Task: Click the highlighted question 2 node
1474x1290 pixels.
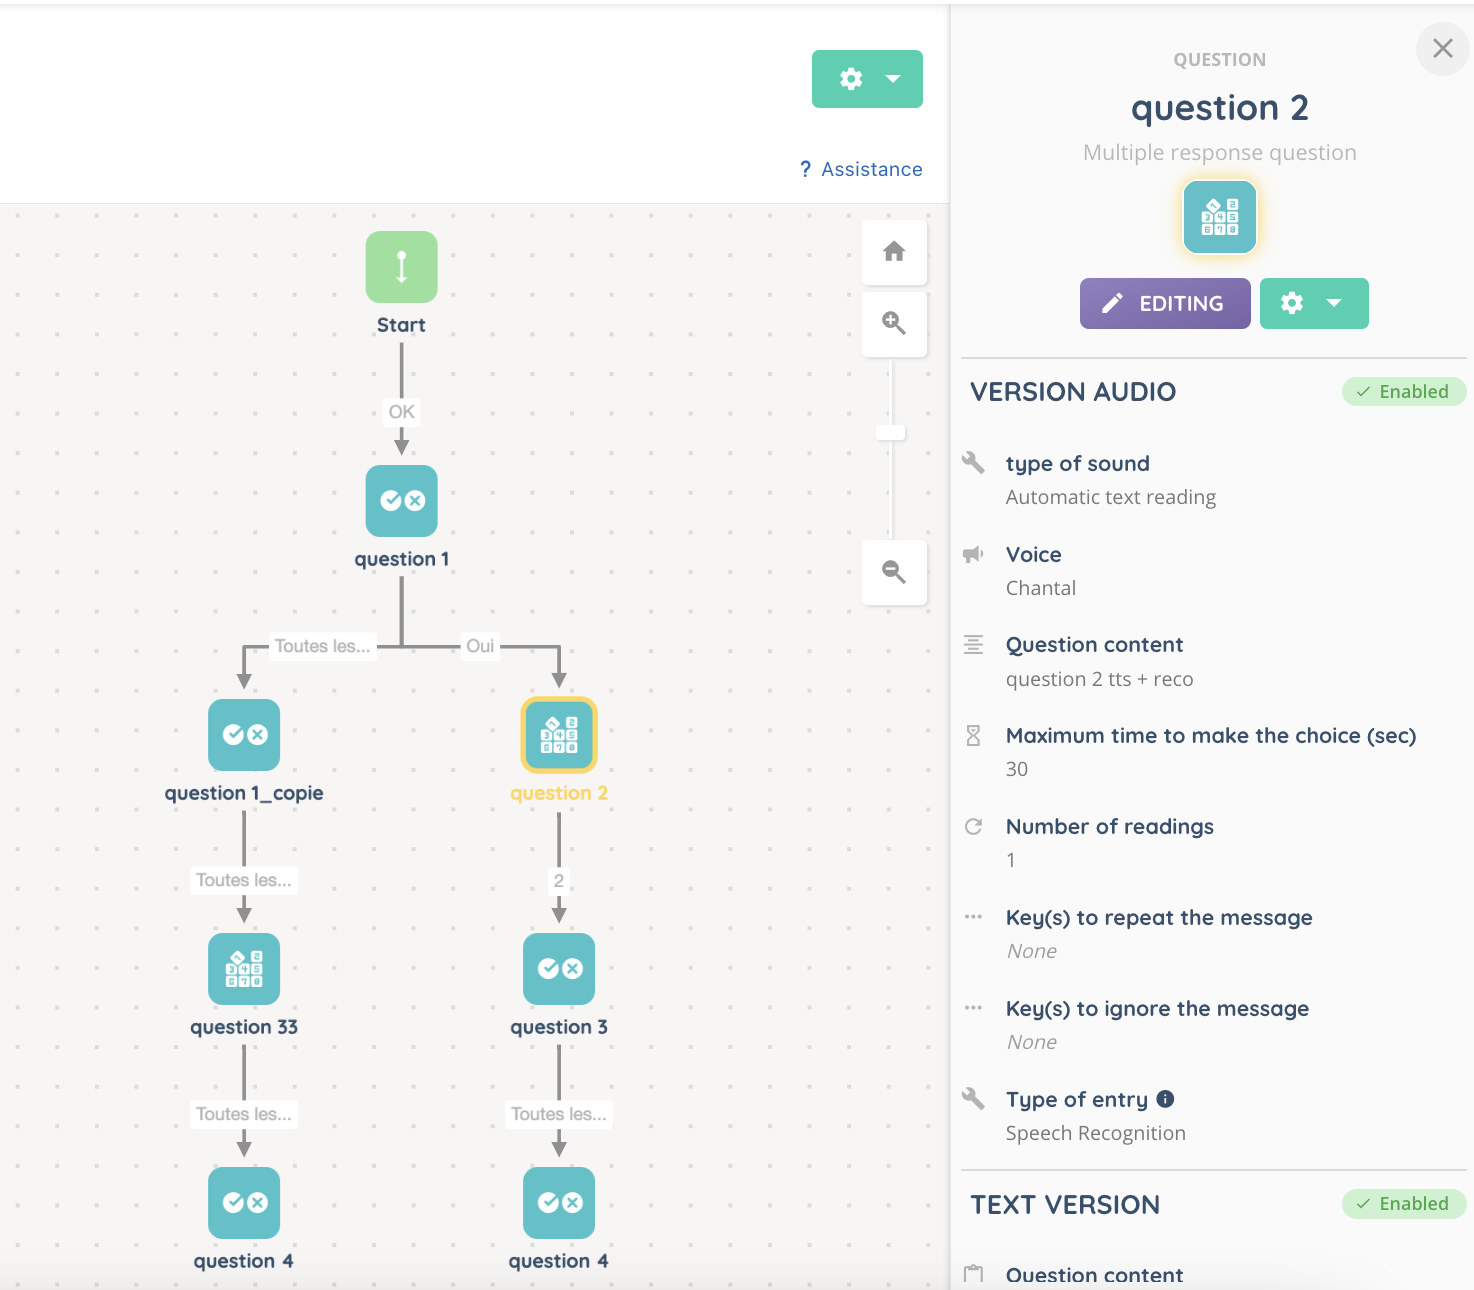Action: [559, 735]
